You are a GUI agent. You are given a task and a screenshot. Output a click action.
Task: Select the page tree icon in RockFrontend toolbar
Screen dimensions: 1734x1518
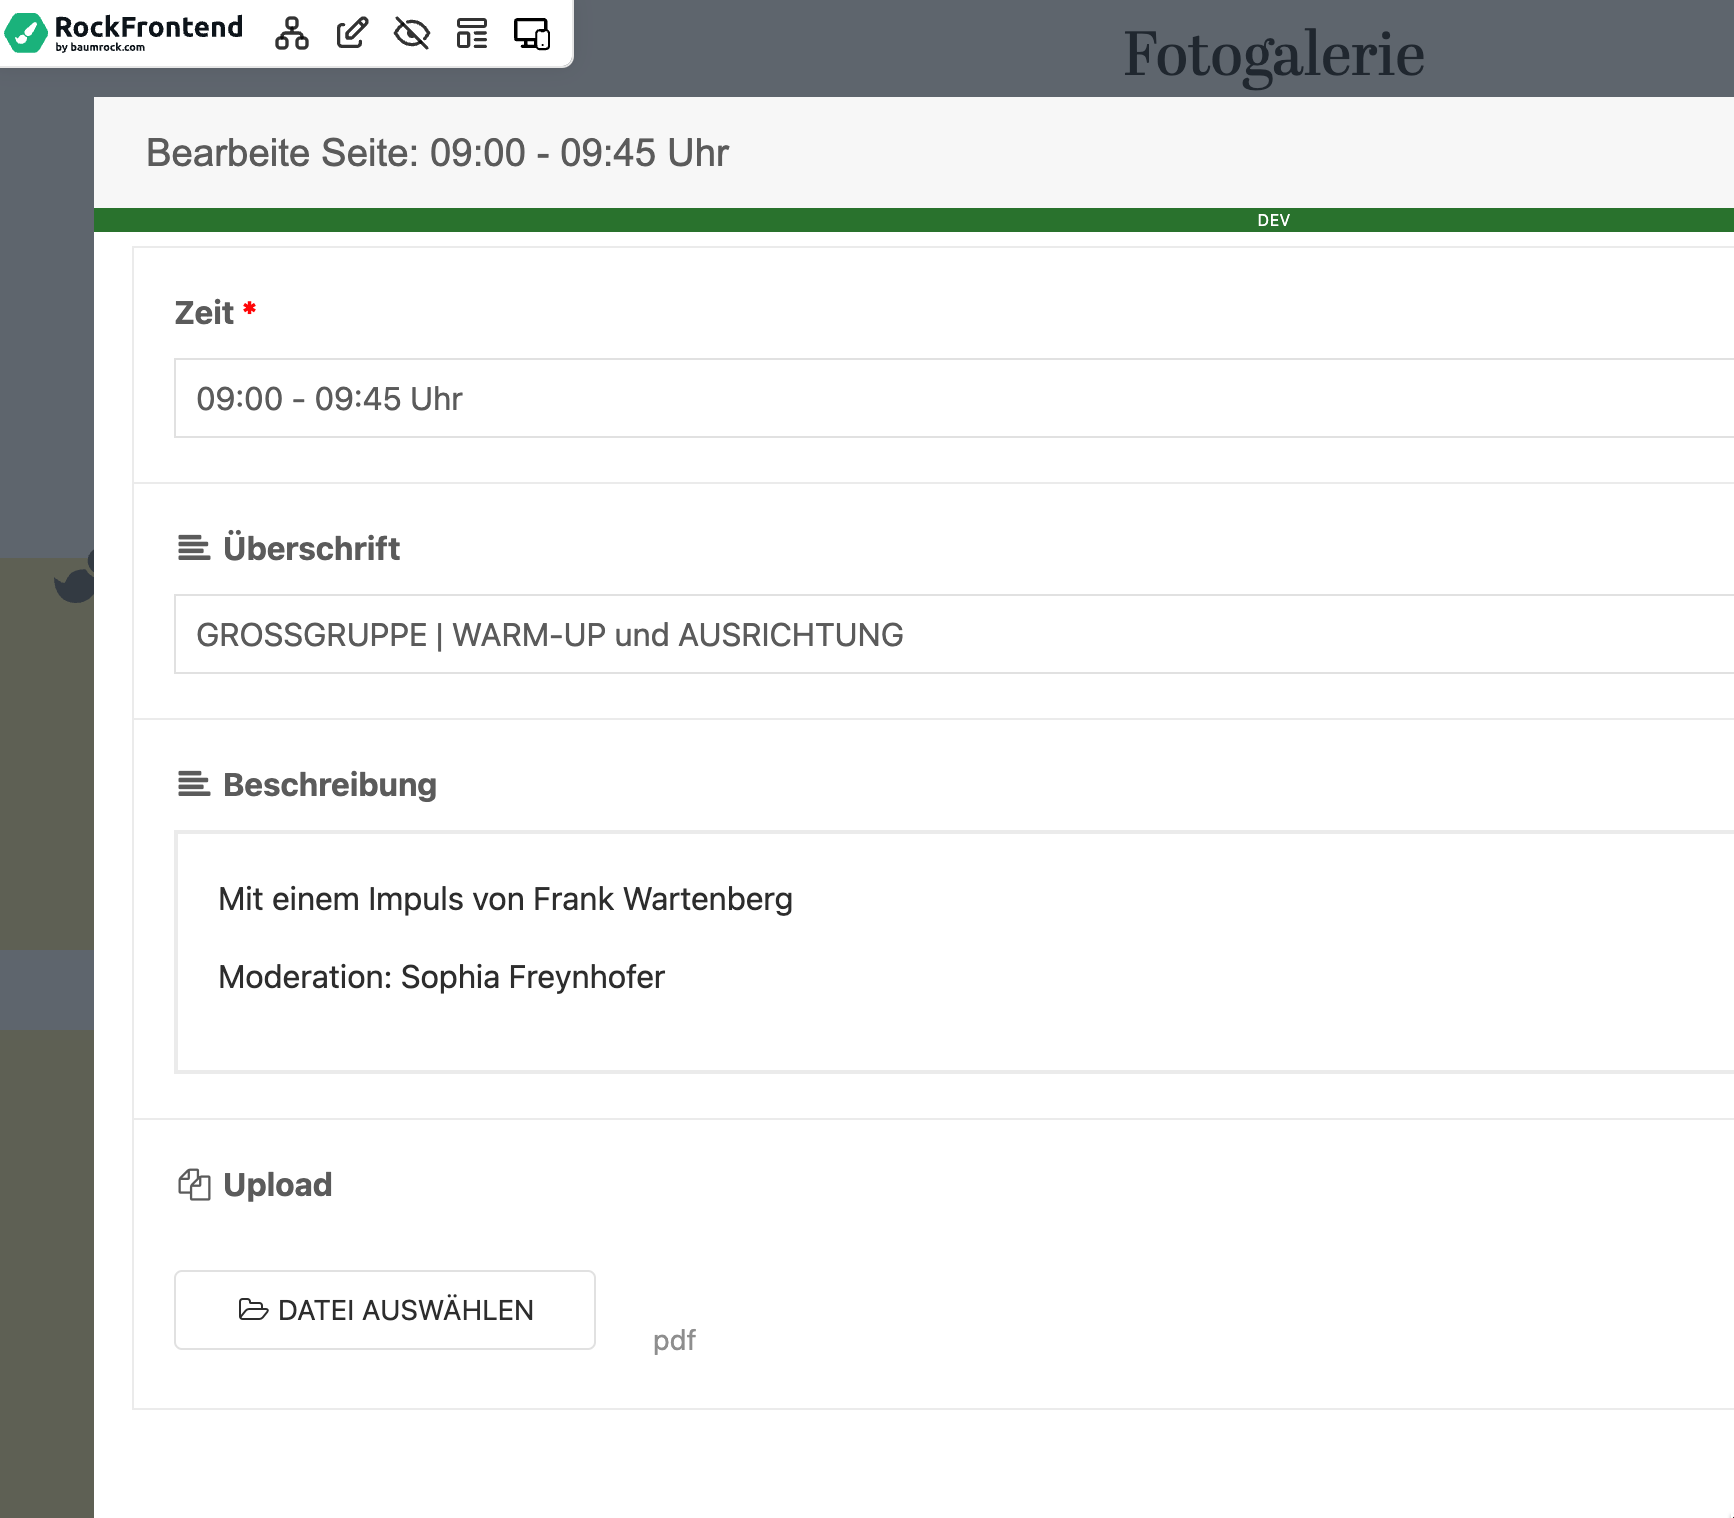click(291, 34)
